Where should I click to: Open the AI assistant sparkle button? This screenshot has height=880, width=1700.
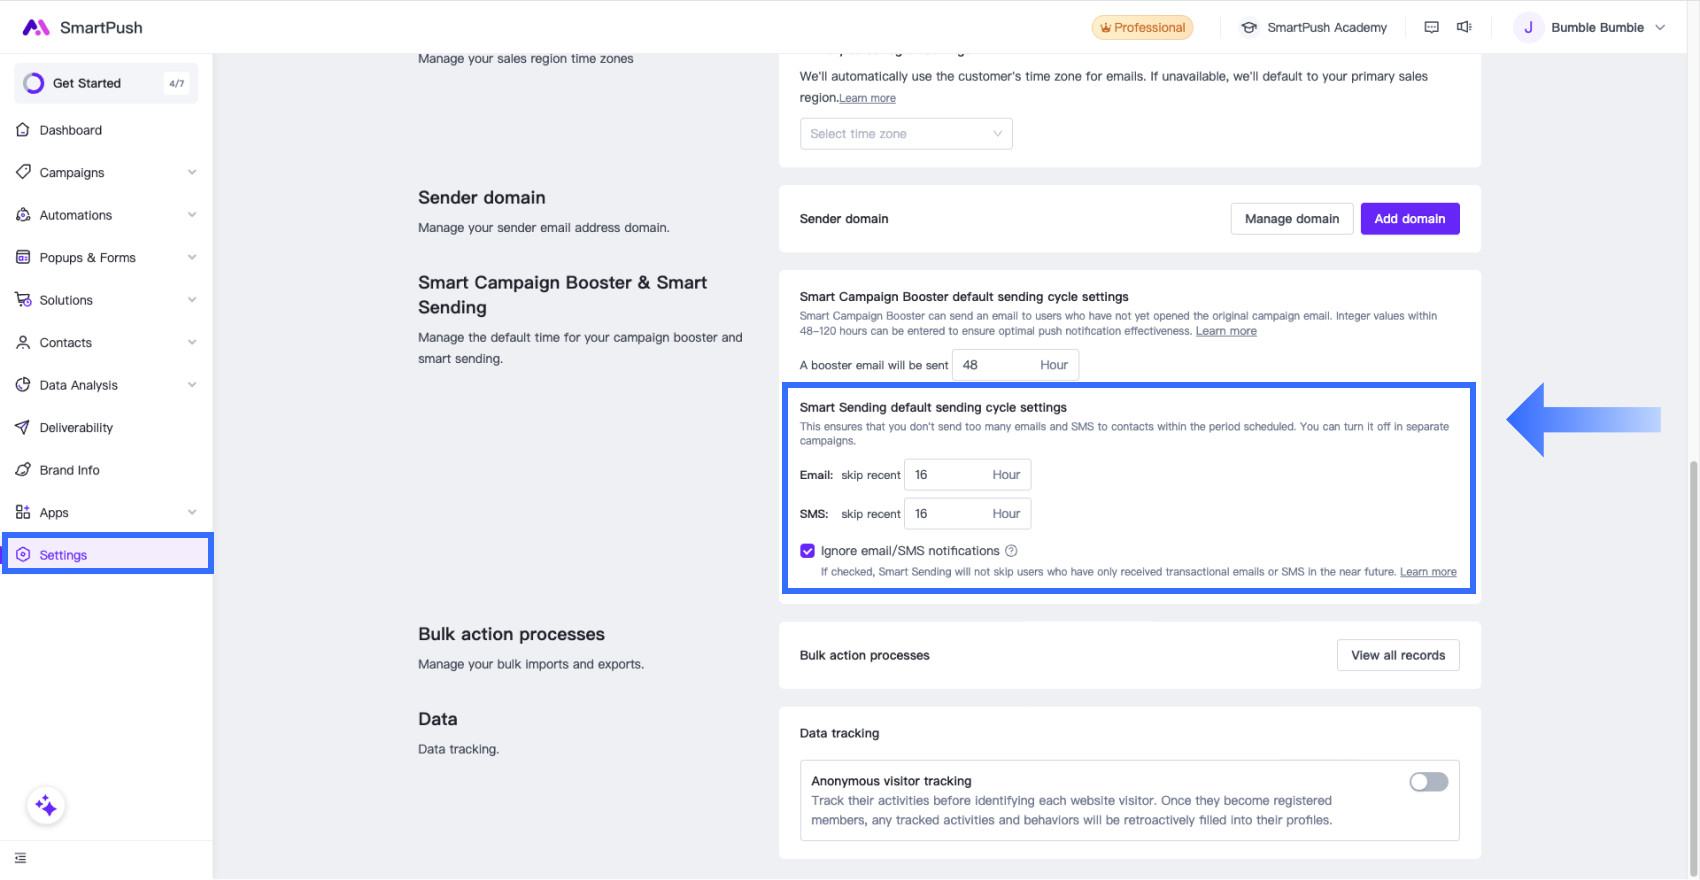coord(46,806)
